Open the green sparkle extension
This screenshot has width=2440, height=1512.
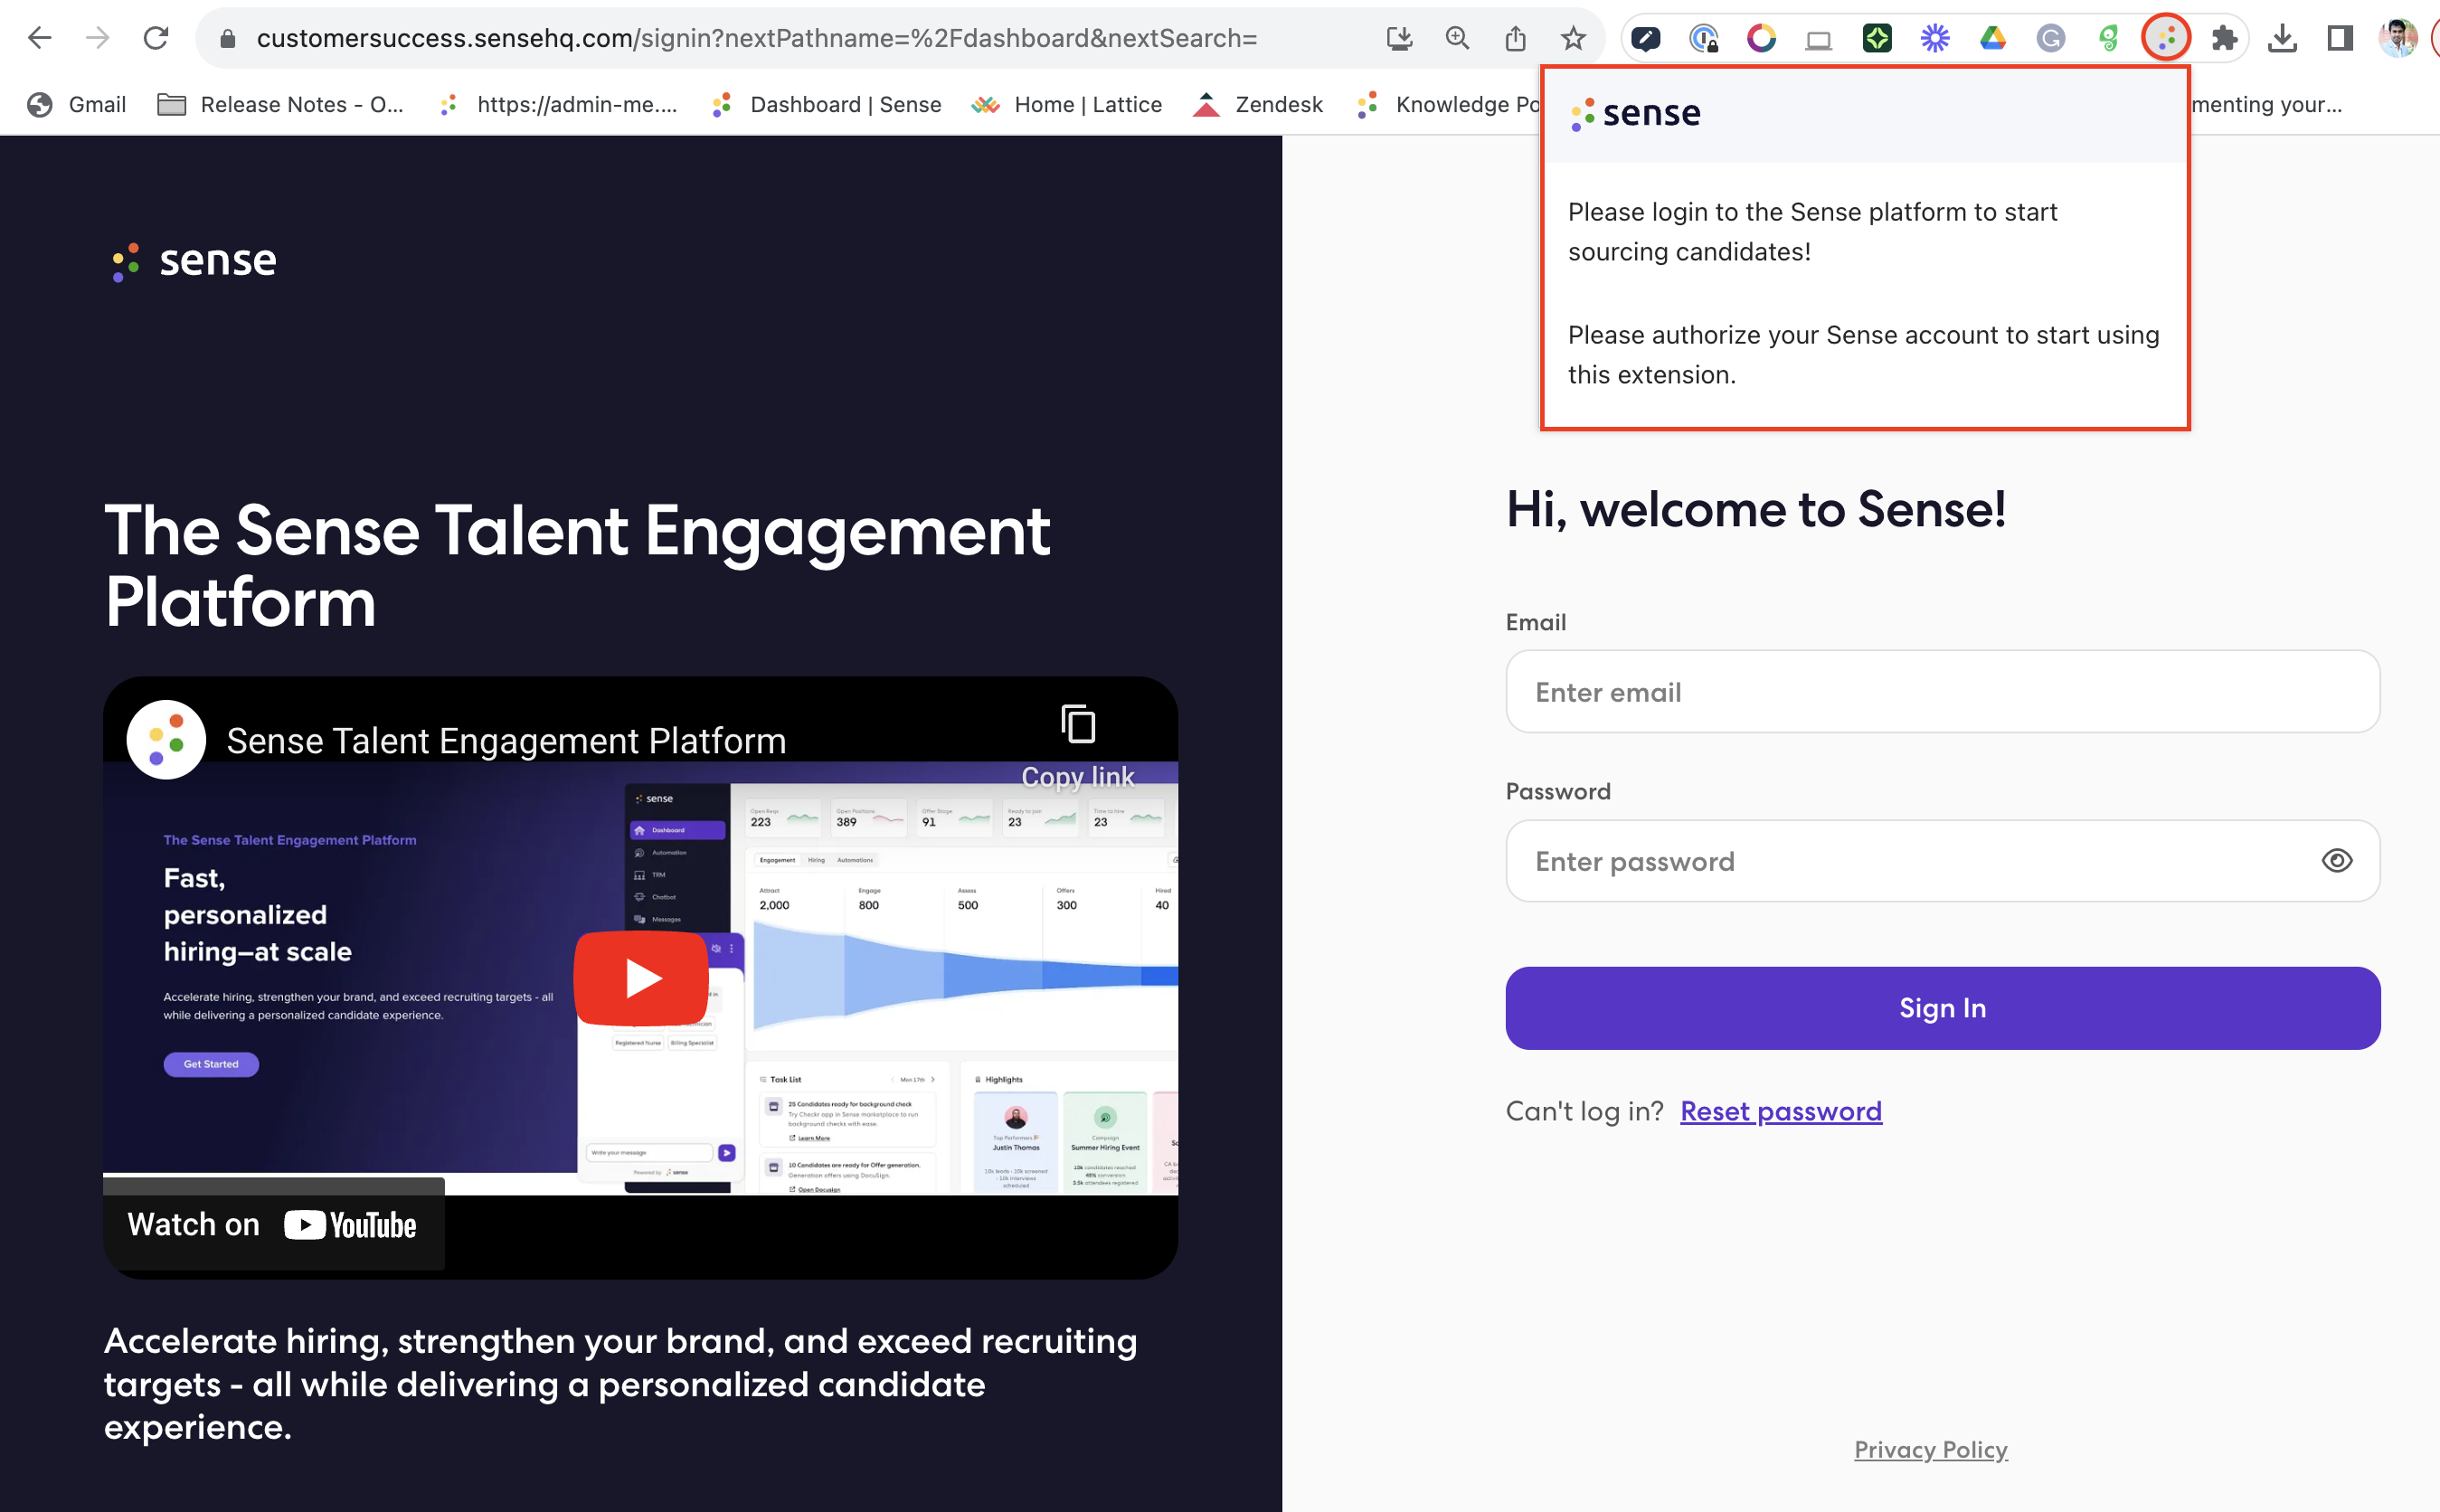tap(1877, 39)
